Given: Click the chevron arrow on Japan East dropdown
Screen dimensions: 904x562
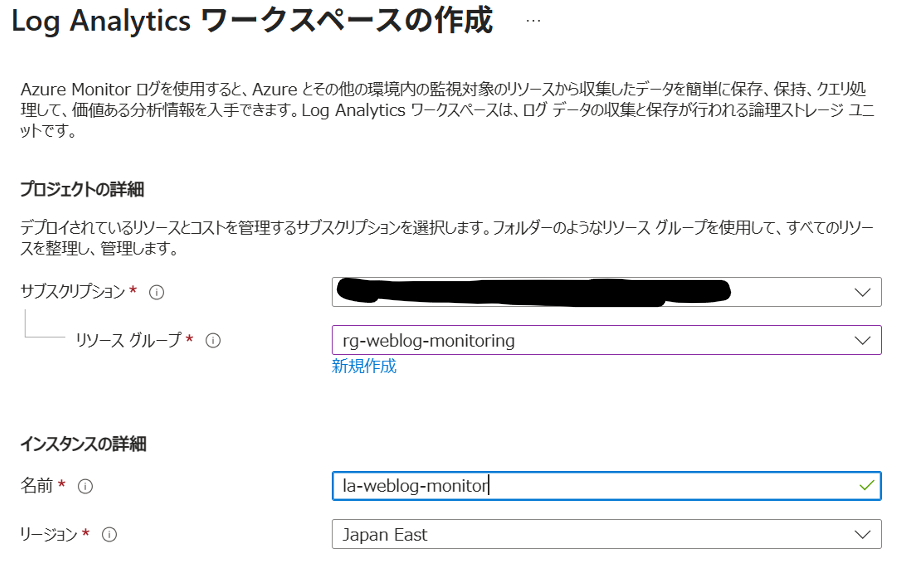Looking at the screenshot, I should (x=863, y=535).
